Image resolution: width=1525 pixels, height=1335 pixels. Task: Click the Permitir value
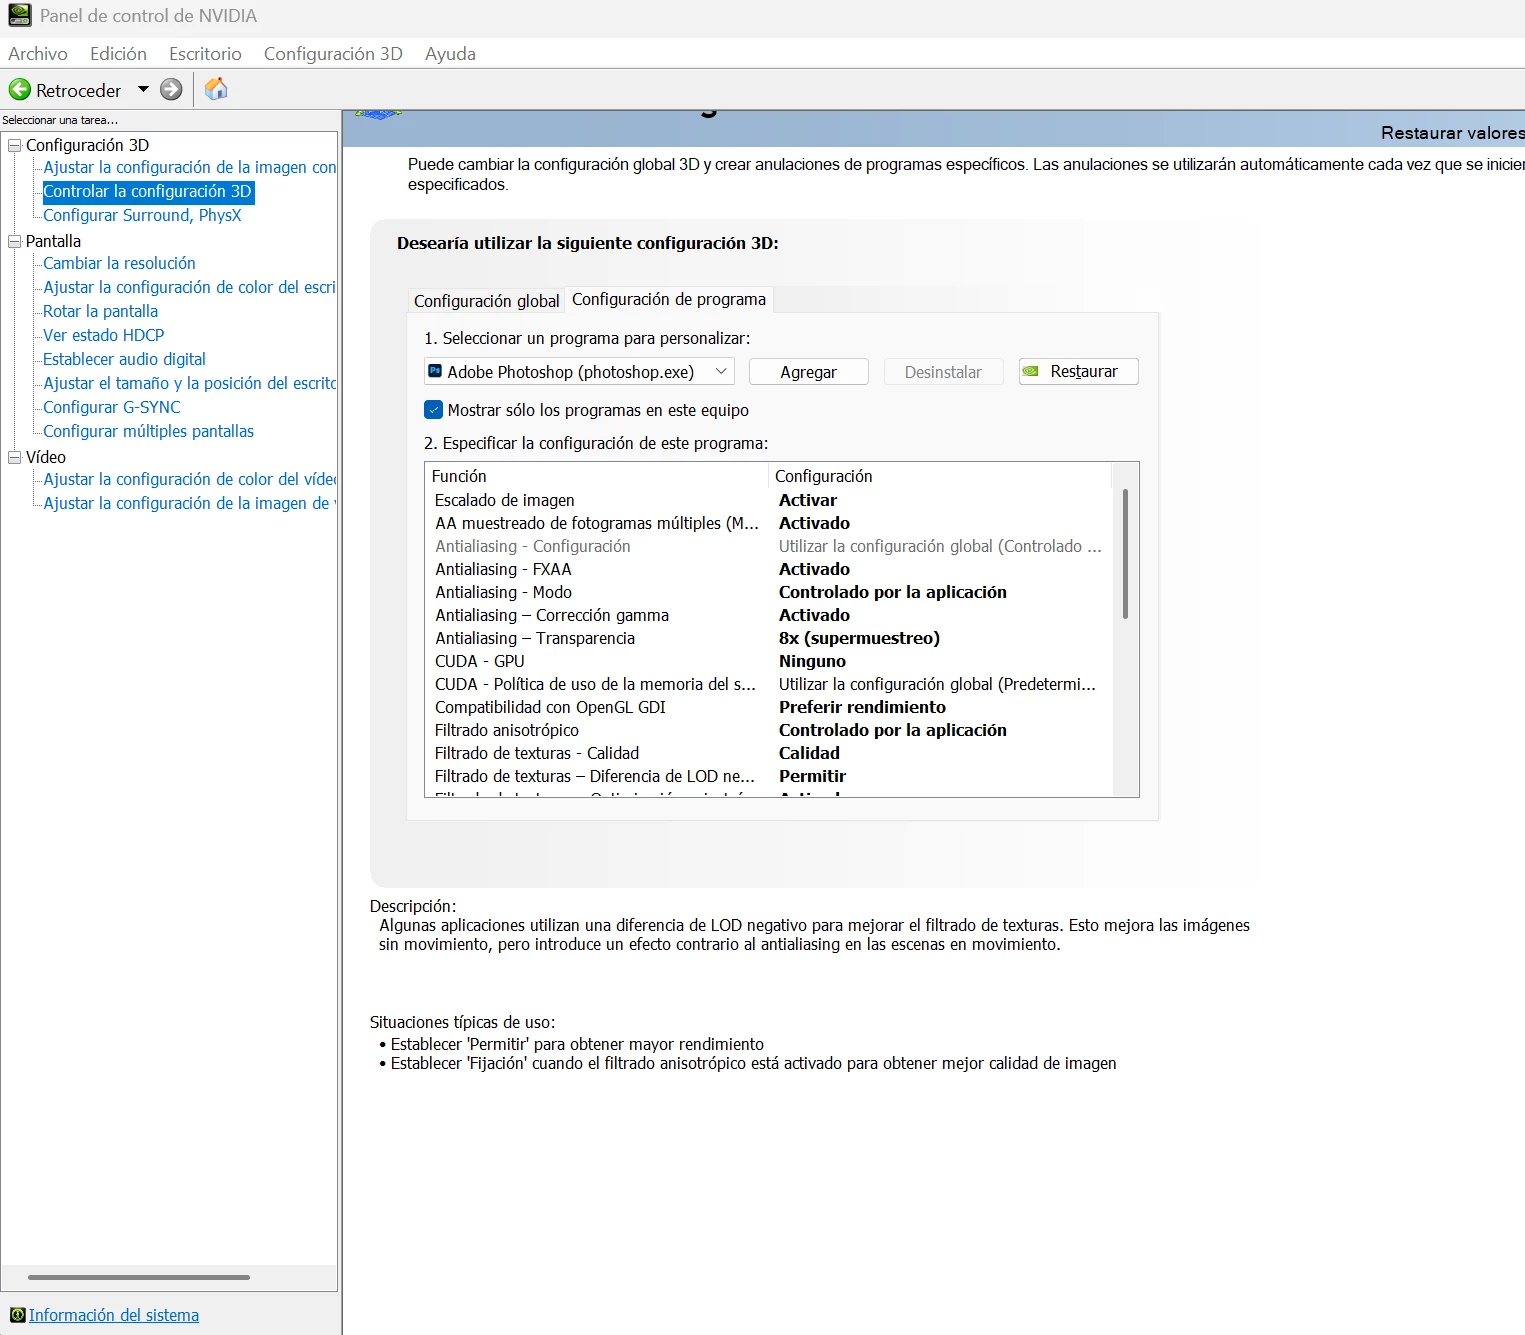click(812, 776)
